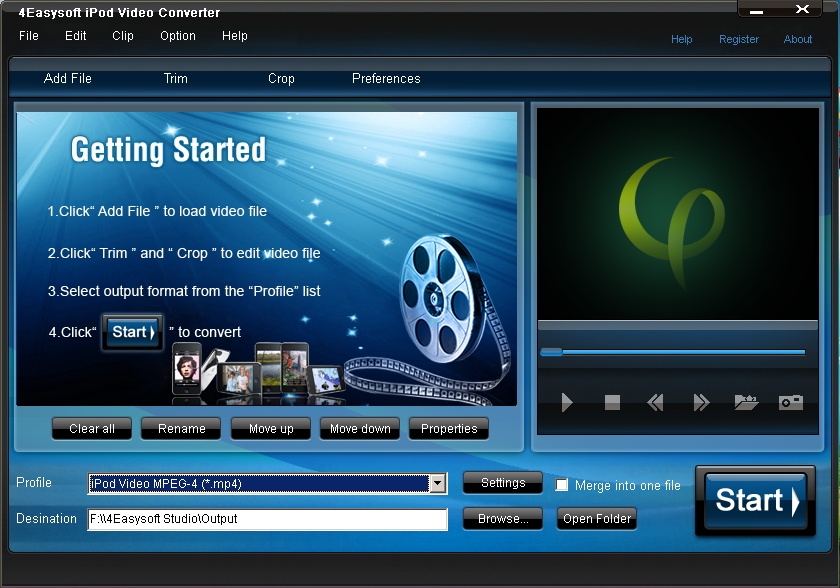Screen dimensions: 840x588
Task: Click the rewind playback icon
Action: [655, 402]
